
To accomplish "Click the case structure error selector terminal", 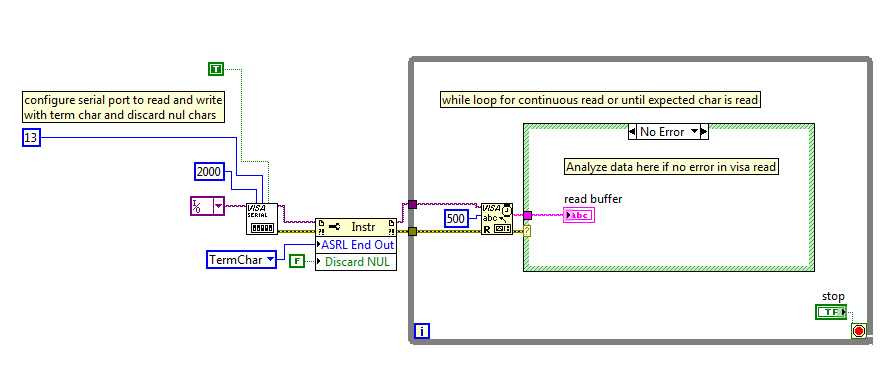I will point(527,231).
